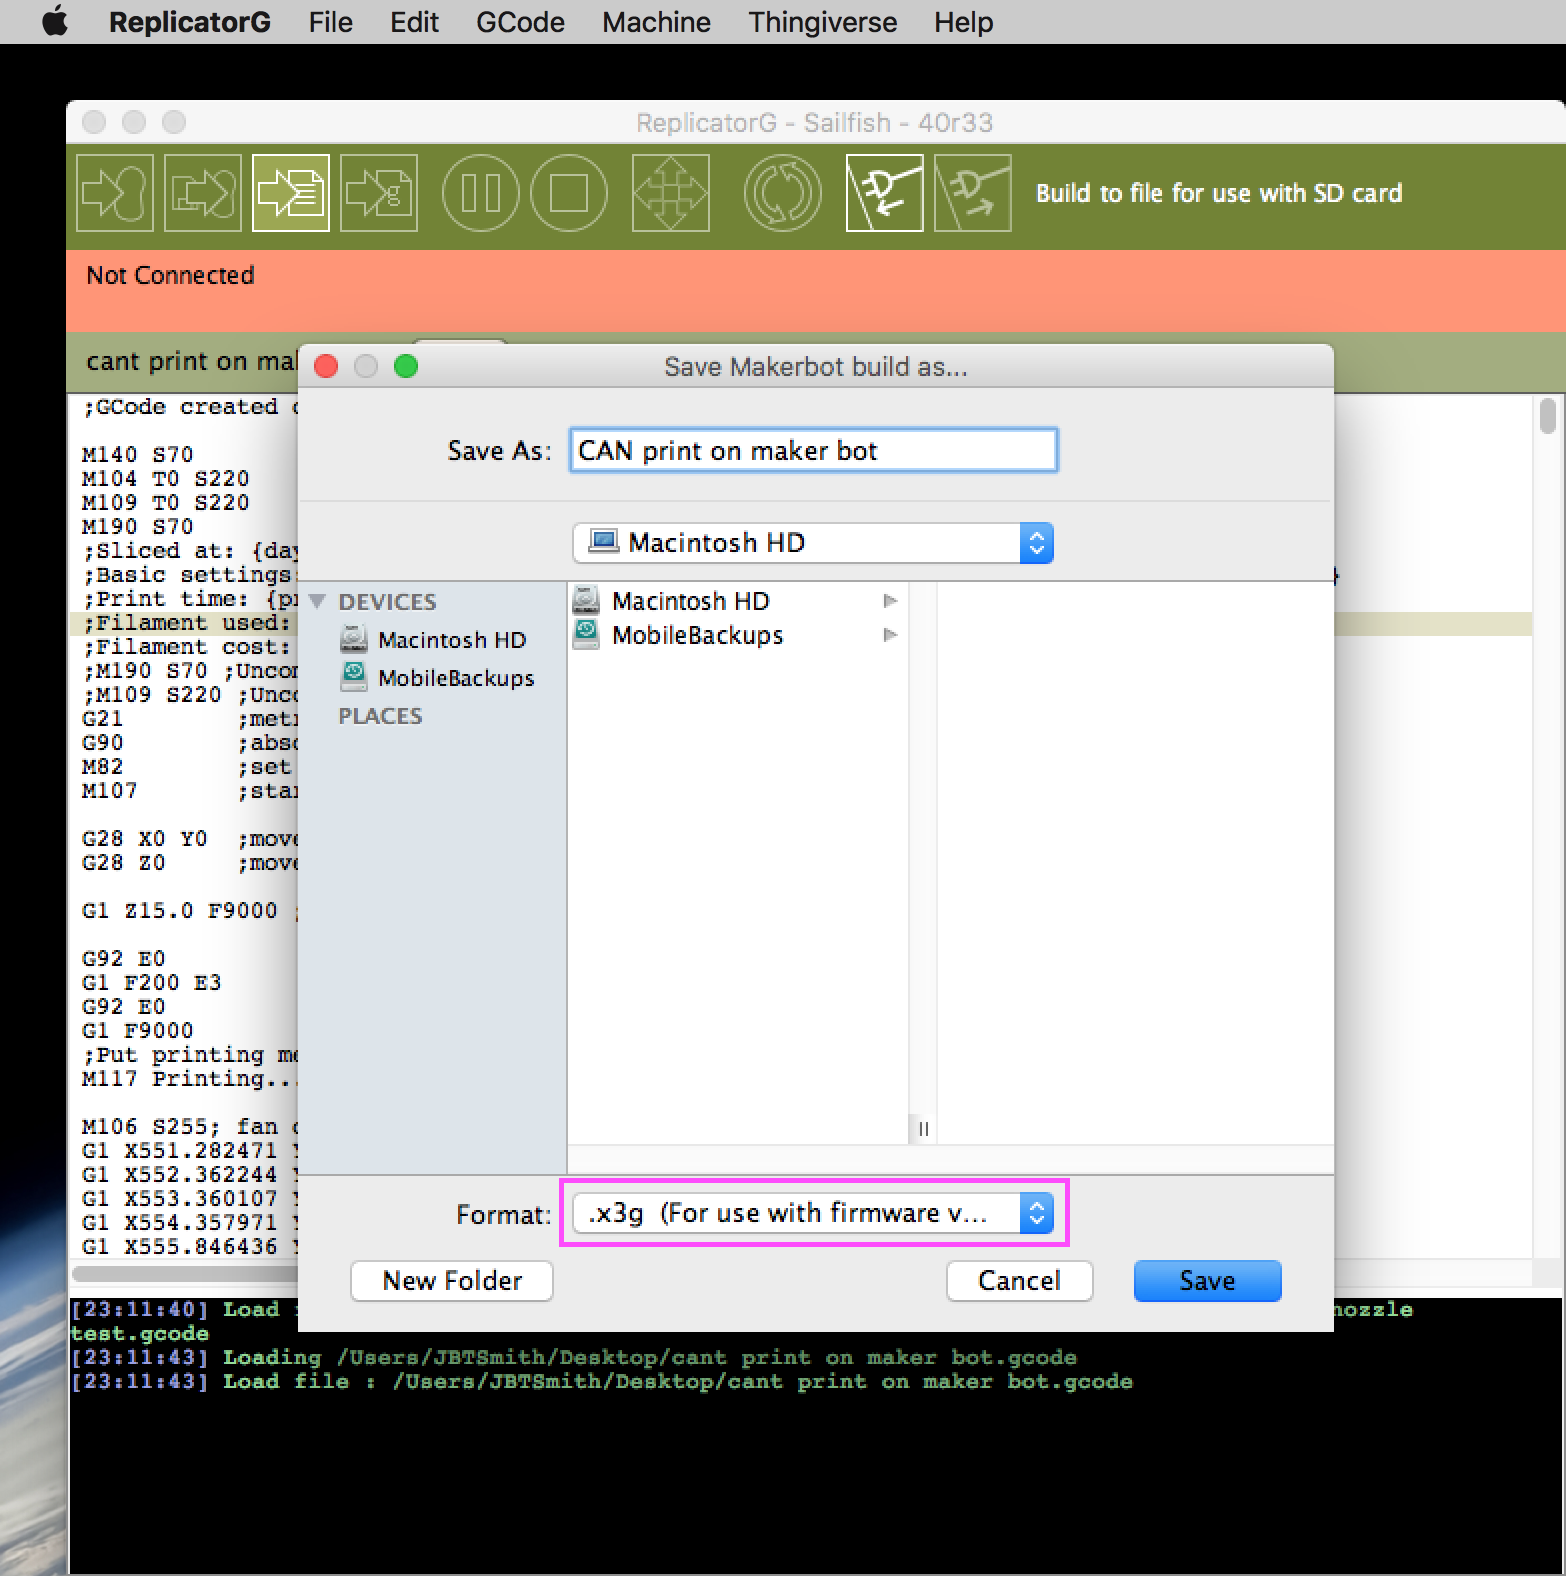Click the New Folder button
This screenshot has width=1566, height=1576.
452,1281
